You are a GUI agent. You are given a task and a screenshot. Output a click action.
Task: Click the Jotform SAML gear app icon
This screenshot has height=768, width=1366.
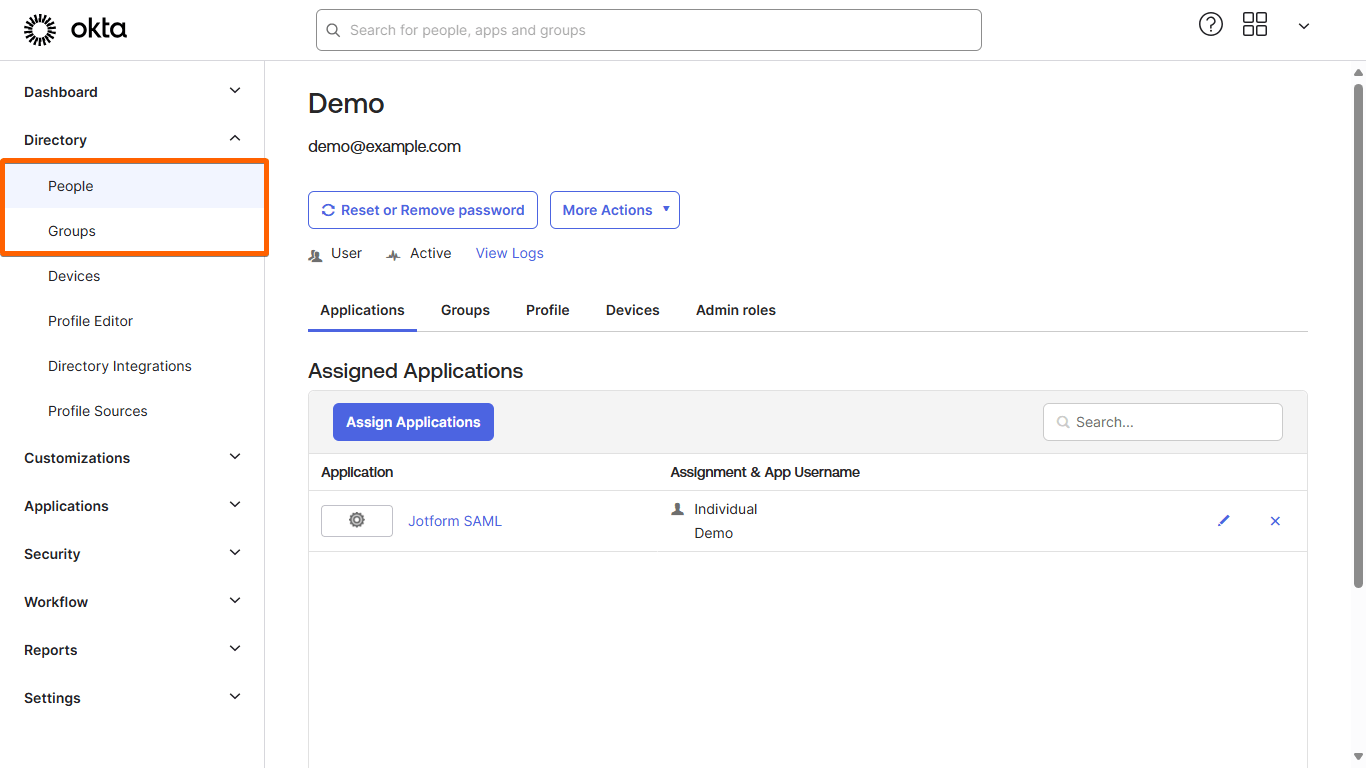357,521
